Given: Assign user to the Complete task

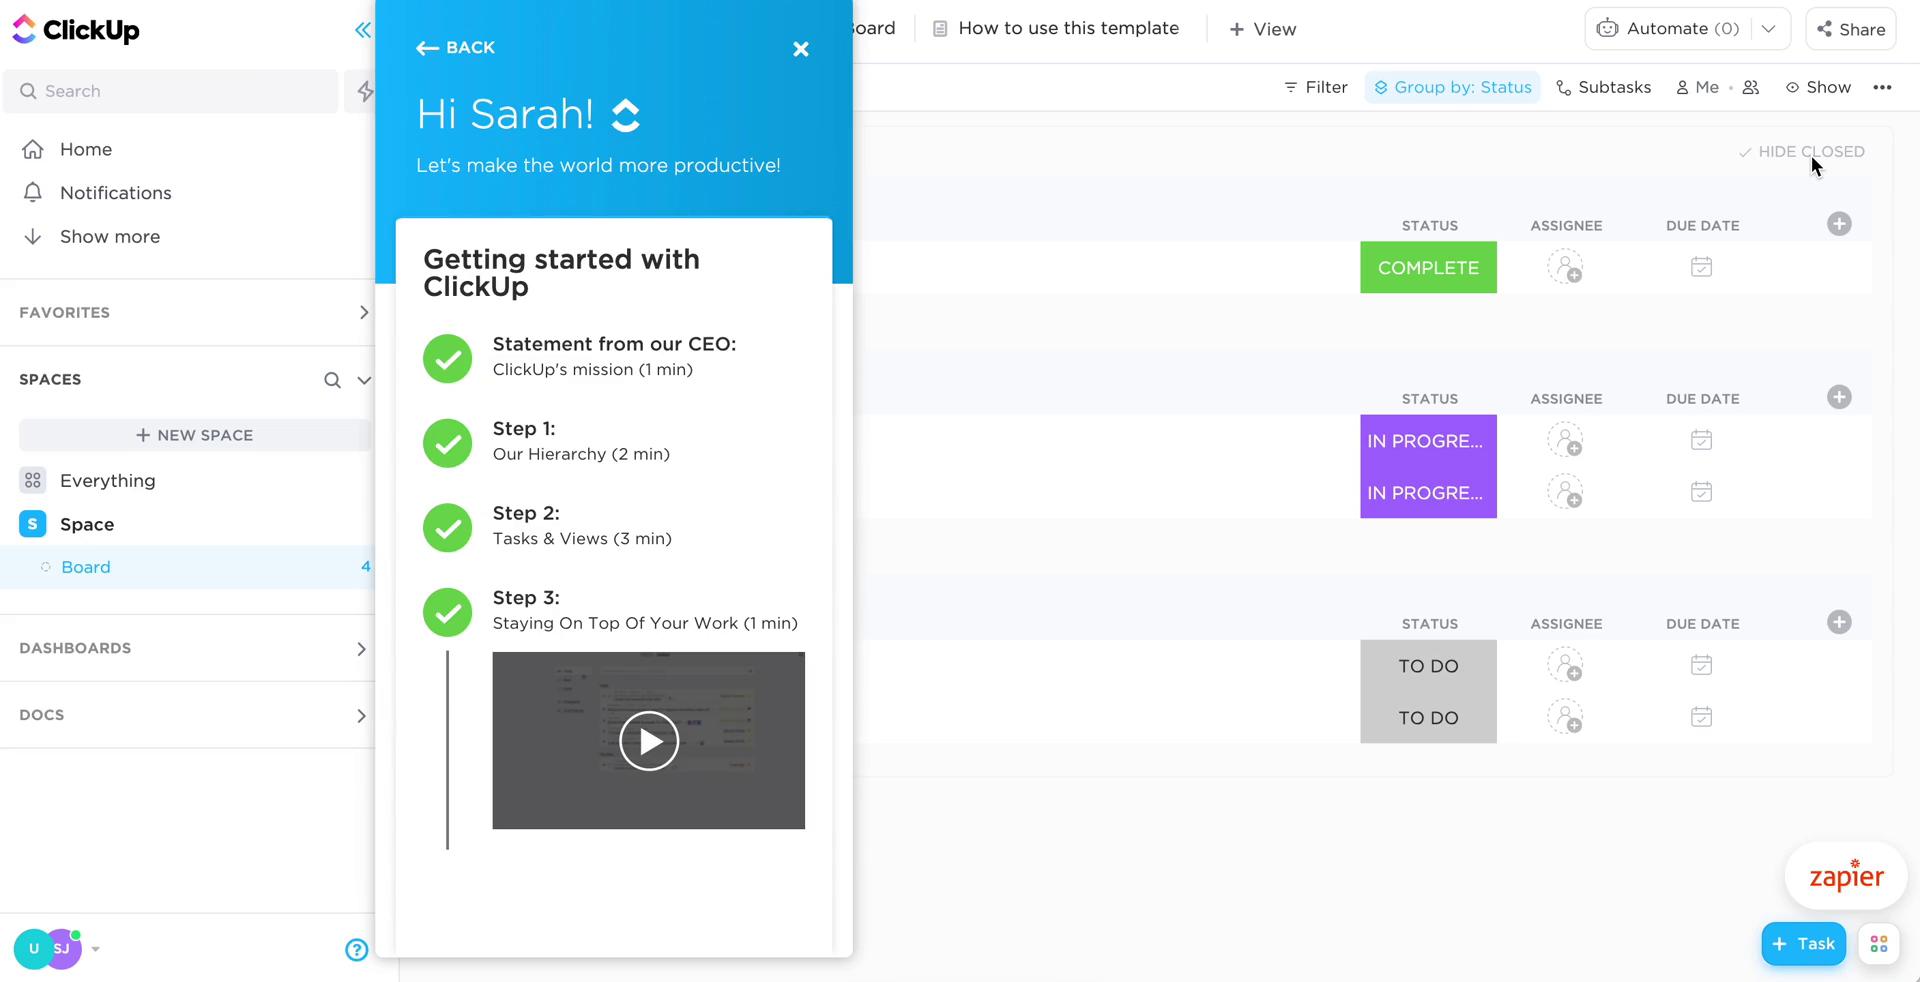Looking at the screenshot, I should 1565,267.
